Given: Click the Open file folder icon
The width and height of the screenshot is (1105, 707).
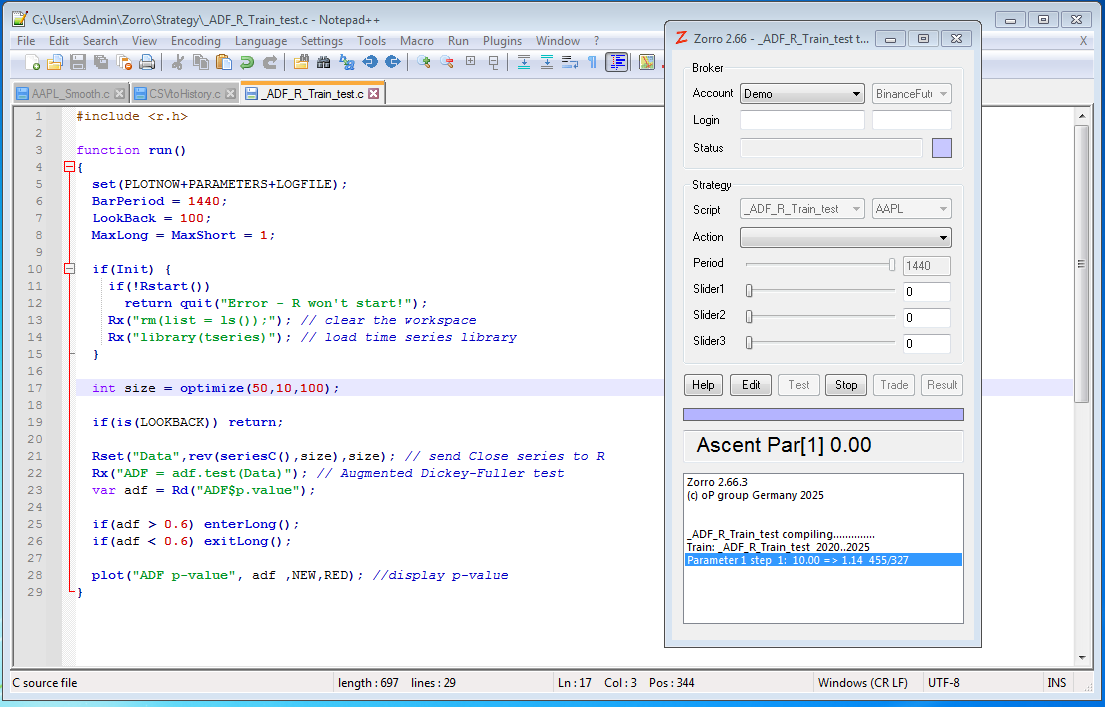Looking at the screenshot, I should (x=55, y=62).
